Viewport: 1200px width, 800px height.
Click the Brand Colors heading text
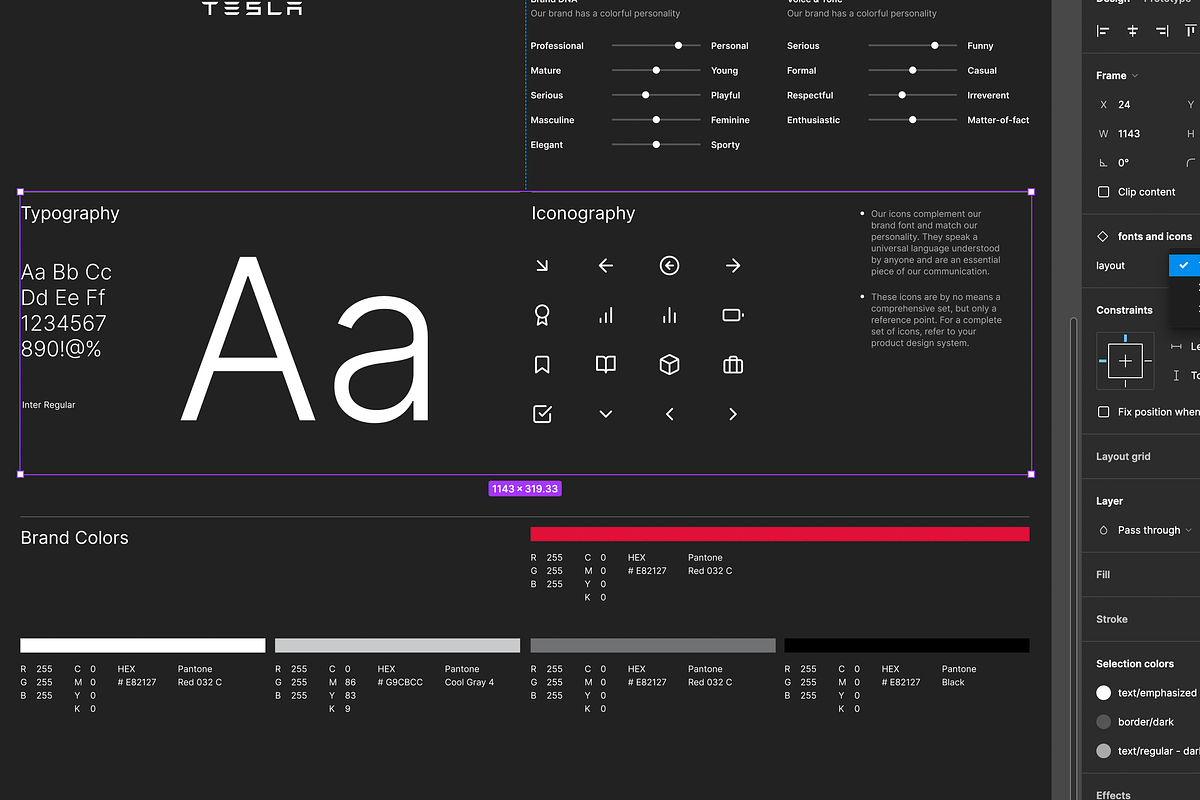pos(75,538)
